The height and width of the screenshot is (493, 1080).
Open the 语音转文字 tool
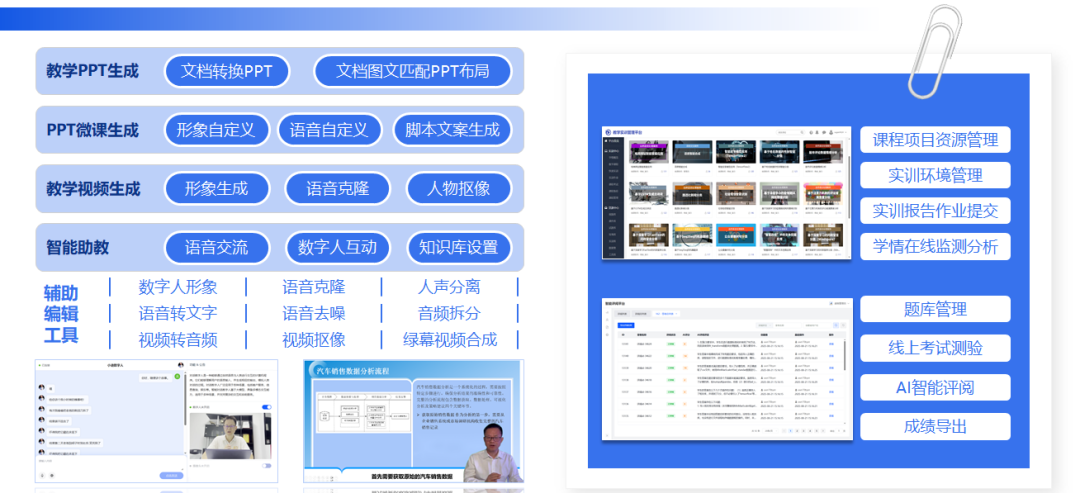pyautogui.click(x=177, y=313)
